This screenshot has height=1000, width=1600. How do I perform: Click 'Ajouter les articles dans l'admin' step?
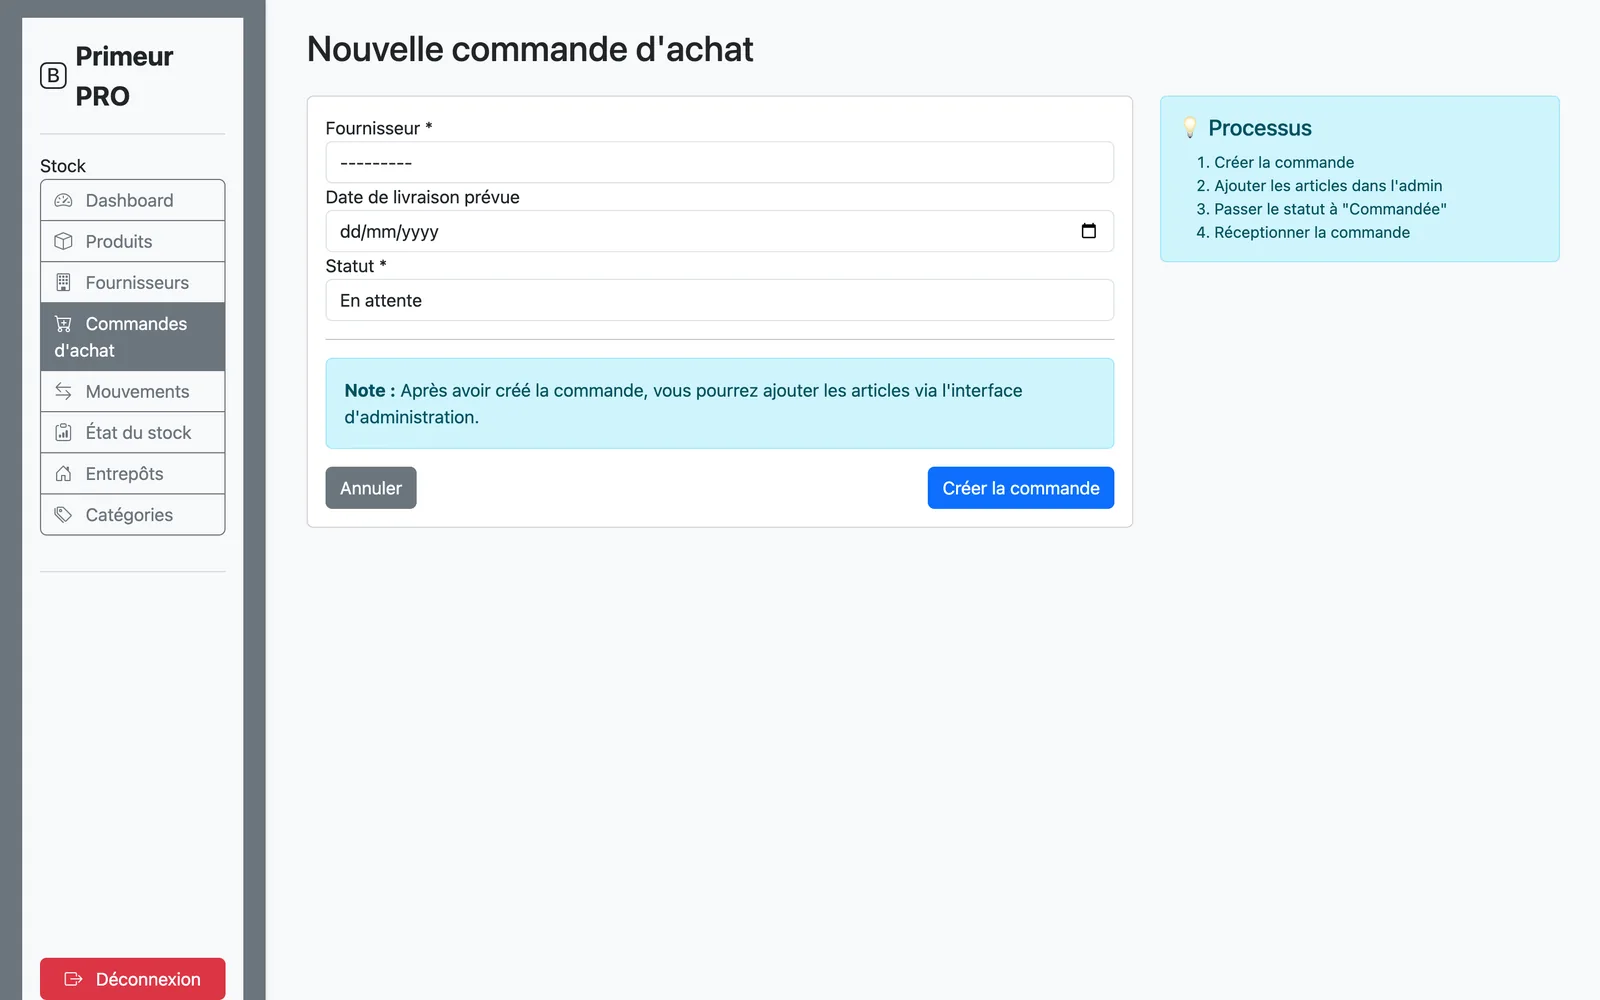[1328, 185]
